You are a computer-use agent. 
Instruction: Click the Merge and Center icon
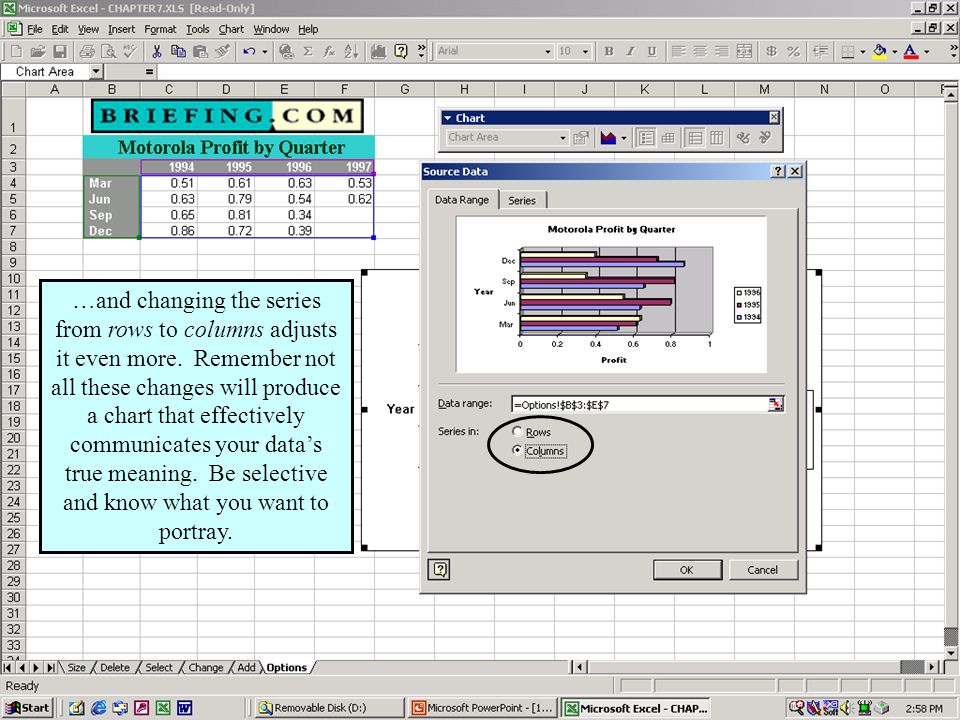point(744,51)
